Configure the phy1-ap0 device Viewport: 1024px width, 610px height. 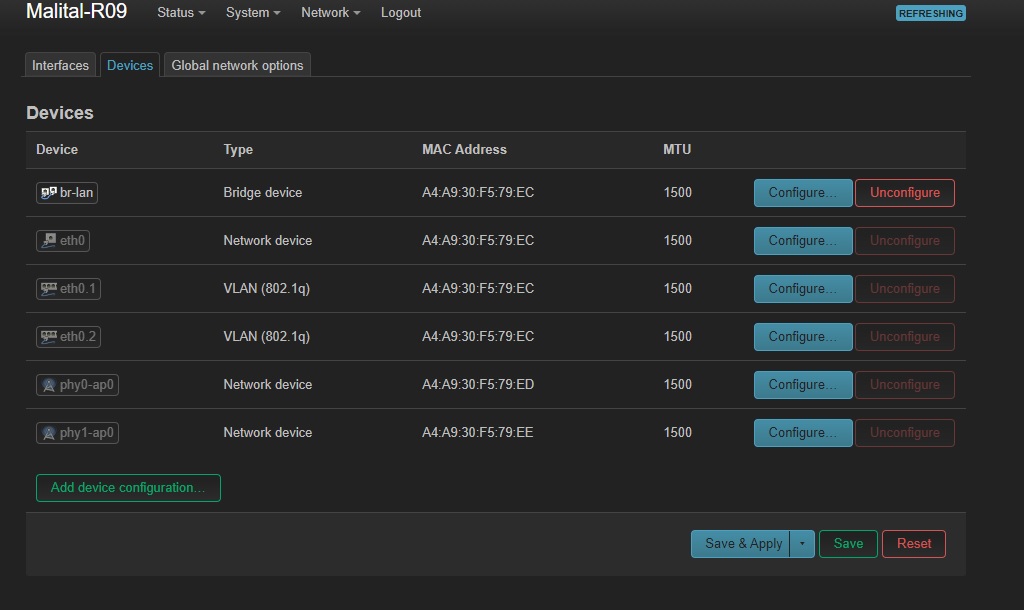tap(803, 432)
